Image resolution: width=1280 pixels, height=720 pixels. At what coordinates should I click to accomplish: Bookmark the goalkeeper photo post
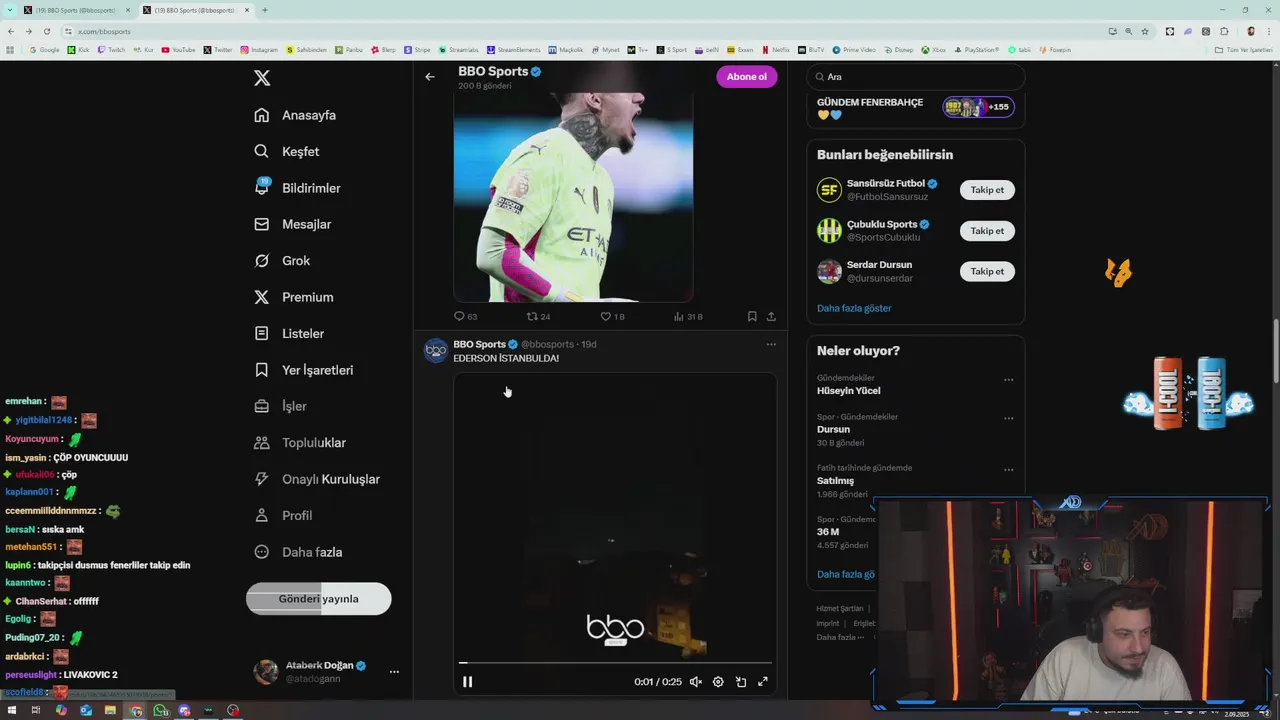point(752,316)
